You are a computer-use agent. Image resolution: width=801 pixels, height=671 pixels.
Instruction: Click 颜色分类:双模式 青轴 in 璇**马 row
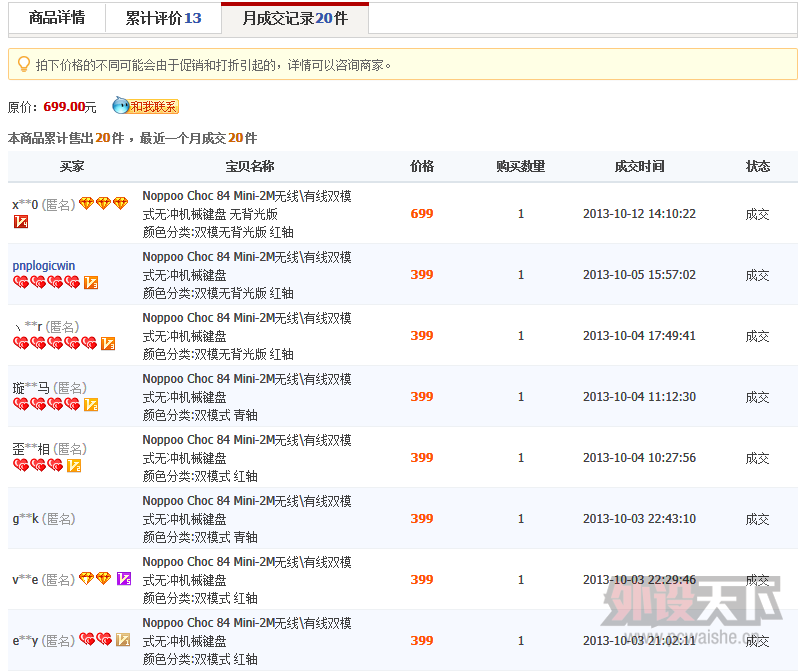[200, 415]
